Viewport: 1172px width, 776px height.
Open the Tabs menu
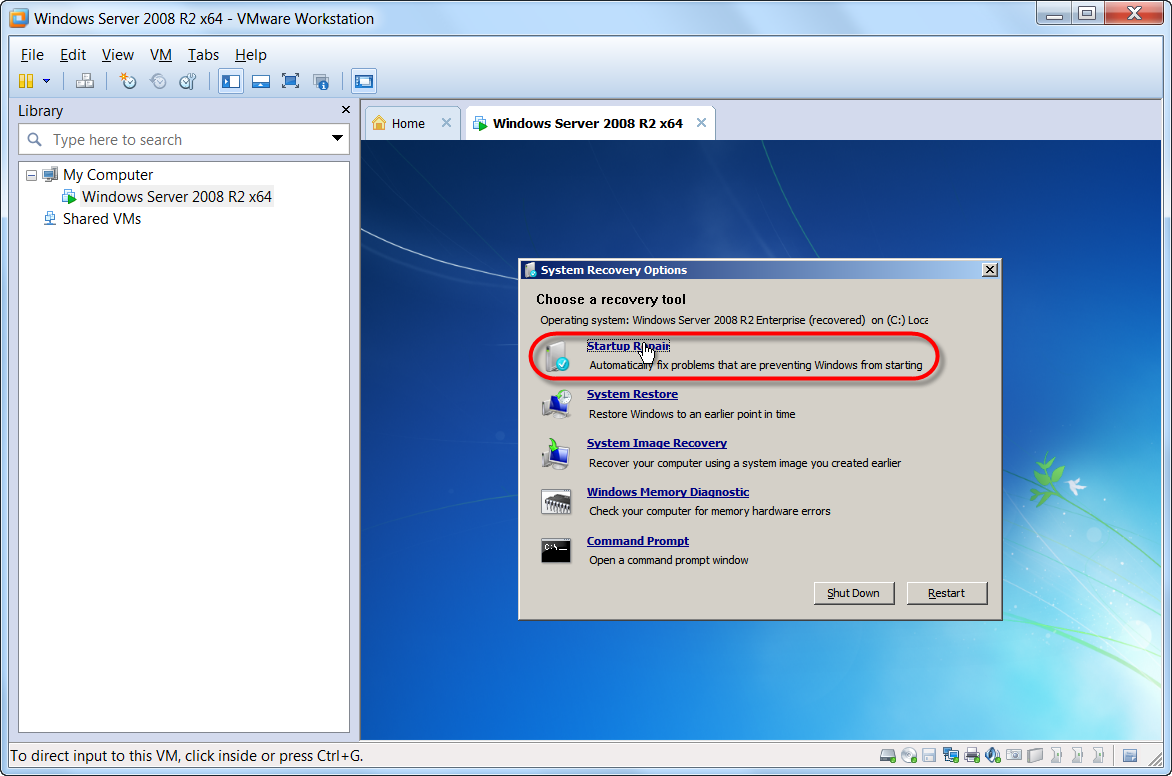pyautogui.click(x=203, y=55)
